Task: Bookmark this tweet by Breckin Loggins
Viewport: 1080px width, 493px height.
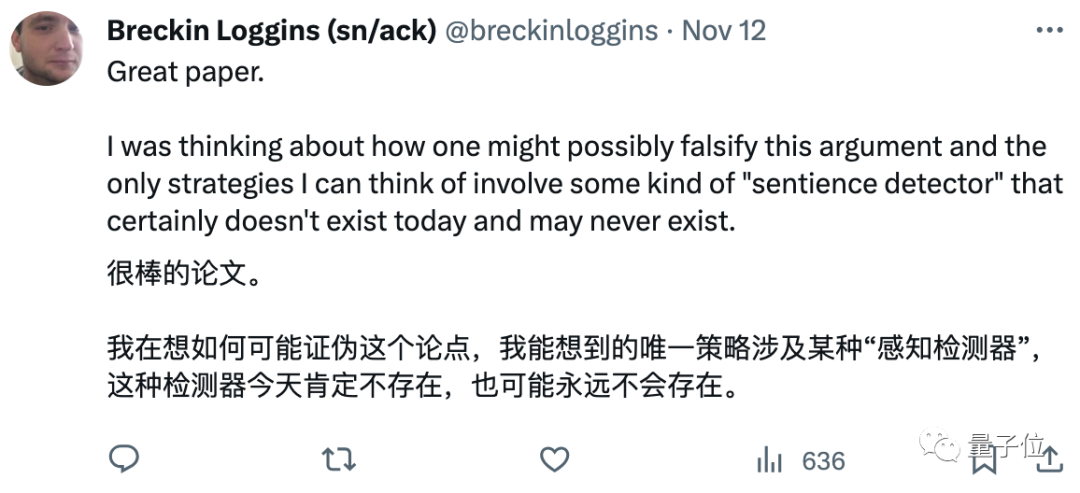Action: (x=982, y=461)
